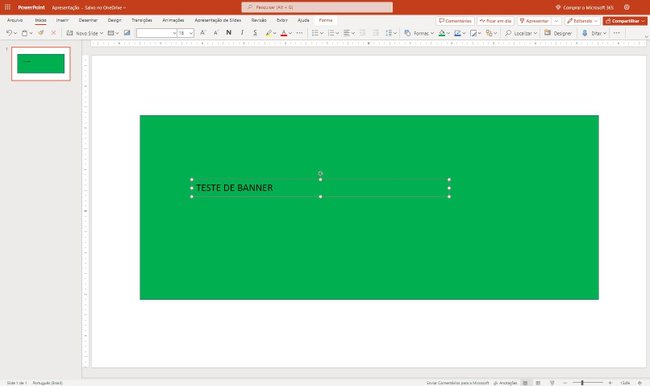Switch to the Transições tab
650x386 pixels.
pos(142,20)
